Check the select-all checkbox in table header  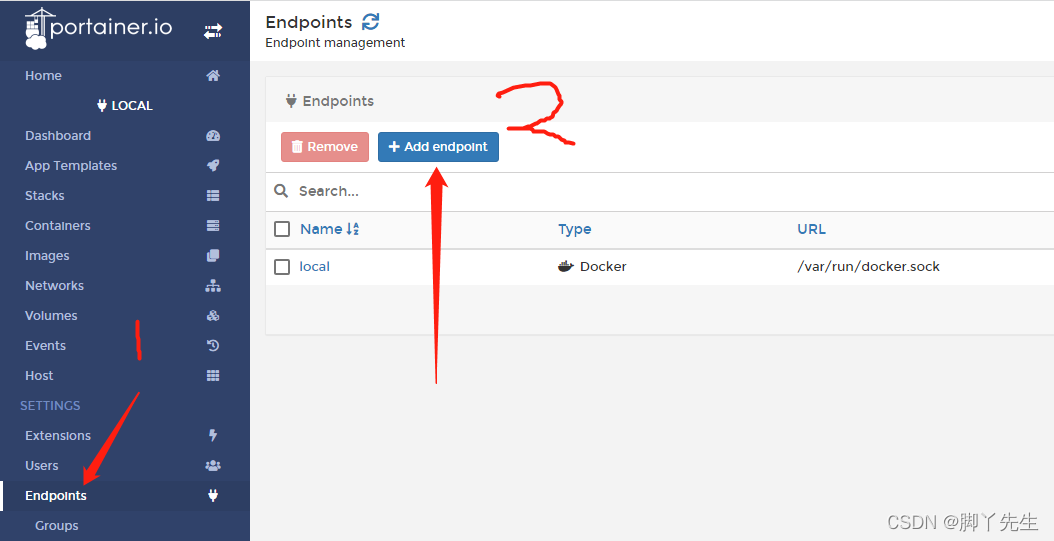(x=282, y=229)
